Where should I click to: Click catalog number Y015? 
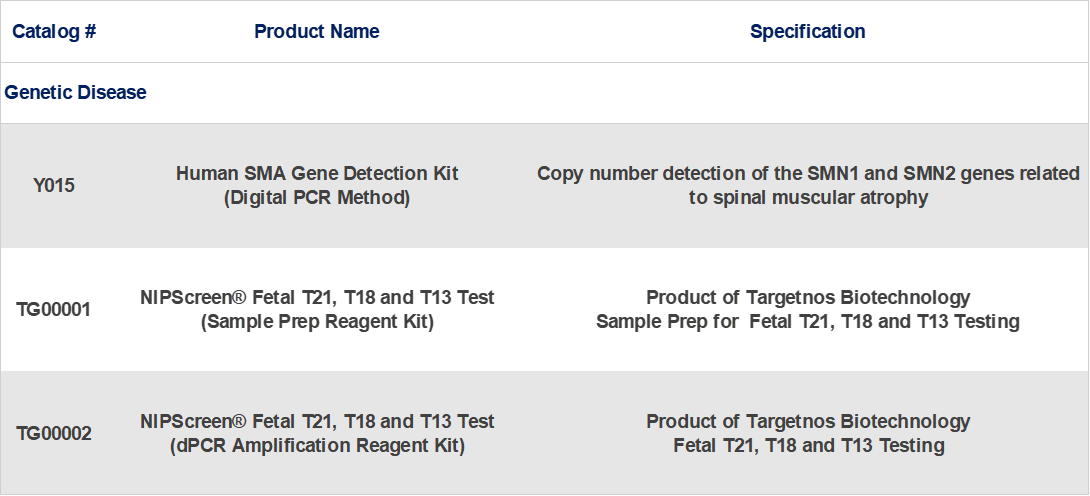pyautogui.click(x=54, y=186)
